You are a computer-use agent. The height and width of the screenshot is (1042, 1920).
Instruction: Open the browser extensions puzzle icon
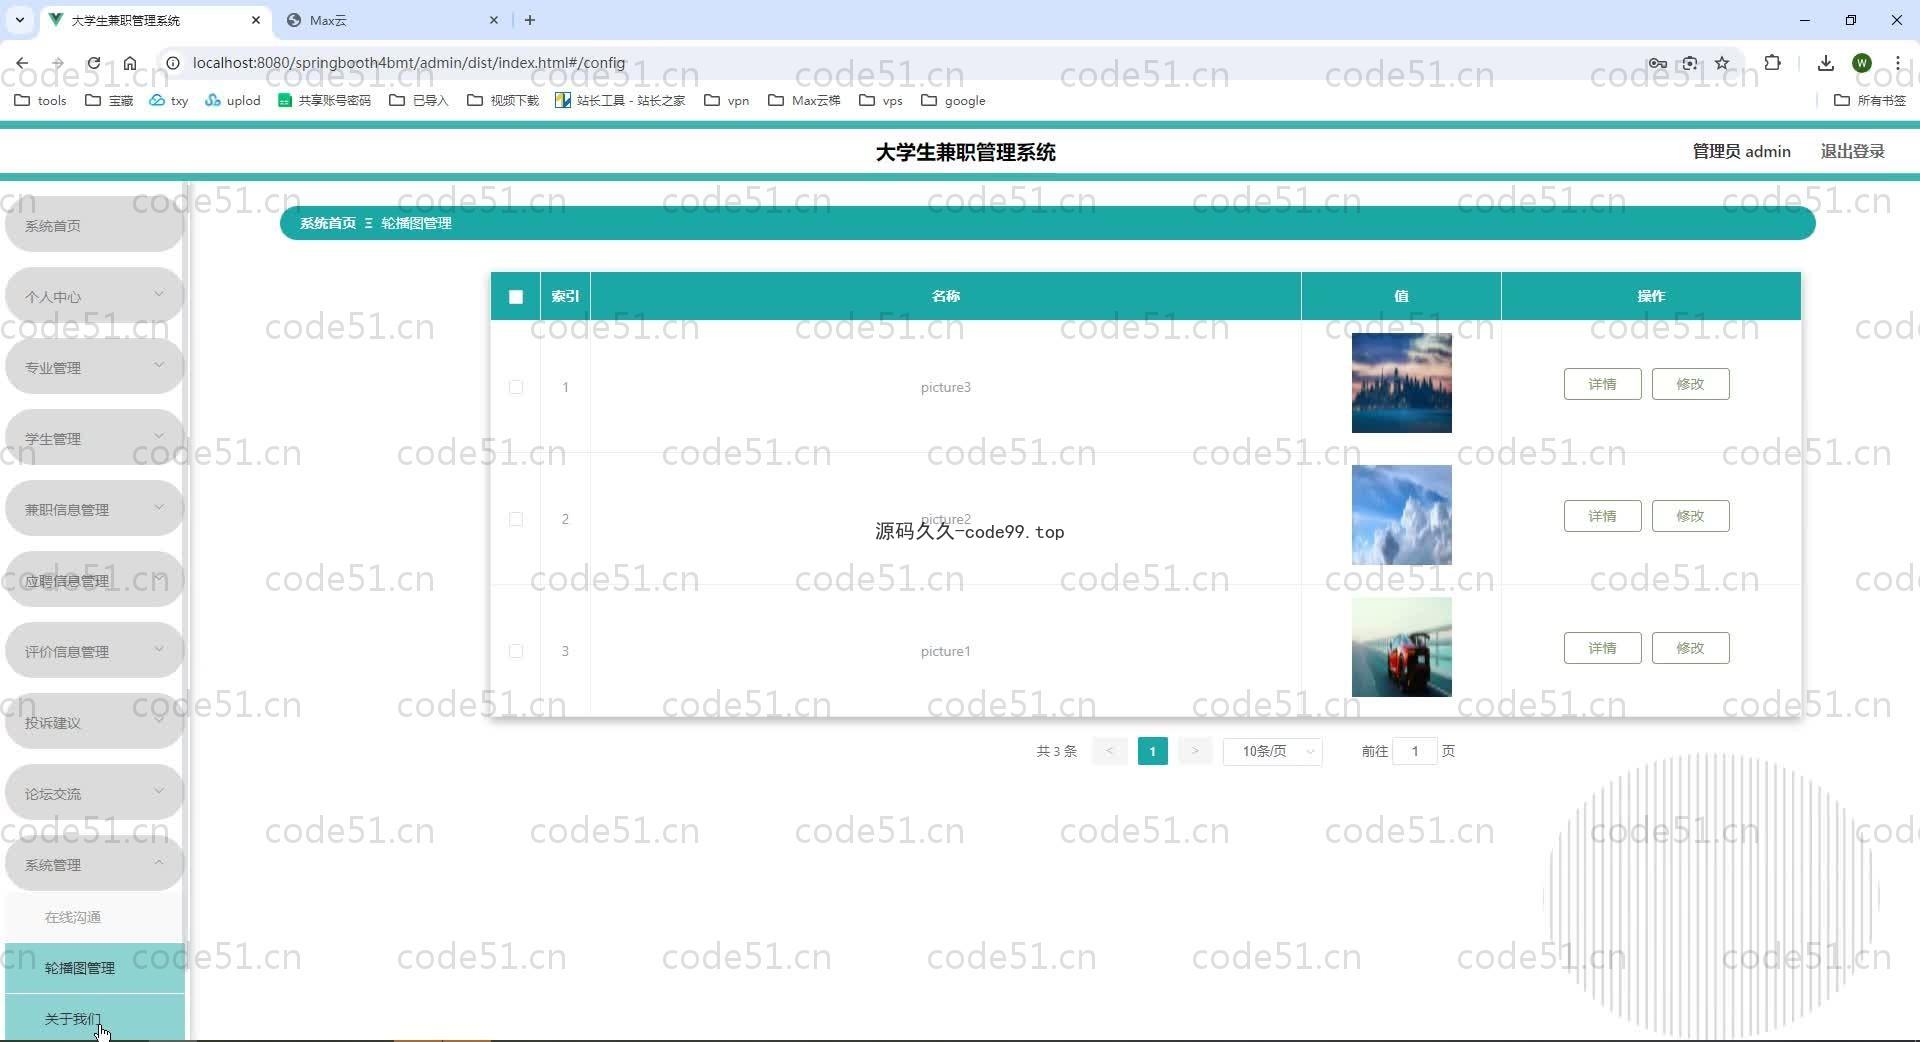(1772, 63)
